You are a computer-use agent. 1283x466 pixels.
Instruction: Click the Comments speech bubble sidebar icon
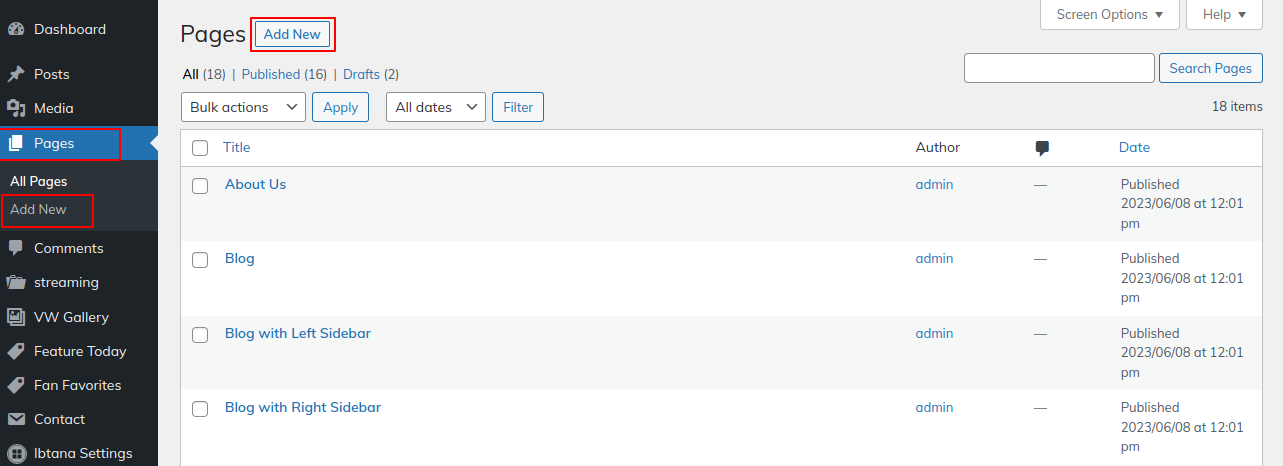[x=16, y=248]
